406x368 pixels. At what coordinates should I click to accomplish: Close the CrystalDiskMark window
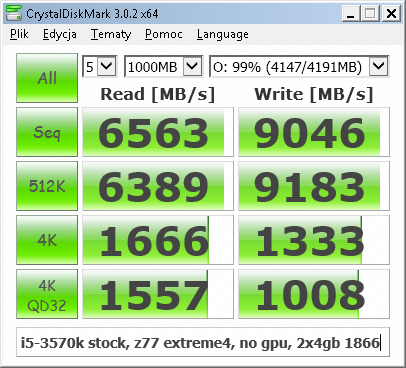(x=391, y=14)
